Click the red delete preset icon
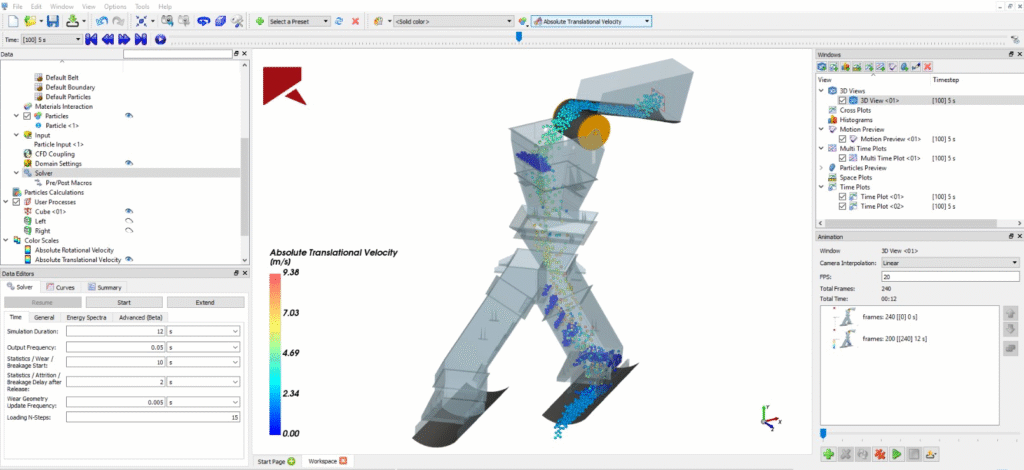 [x=355, y=21]
